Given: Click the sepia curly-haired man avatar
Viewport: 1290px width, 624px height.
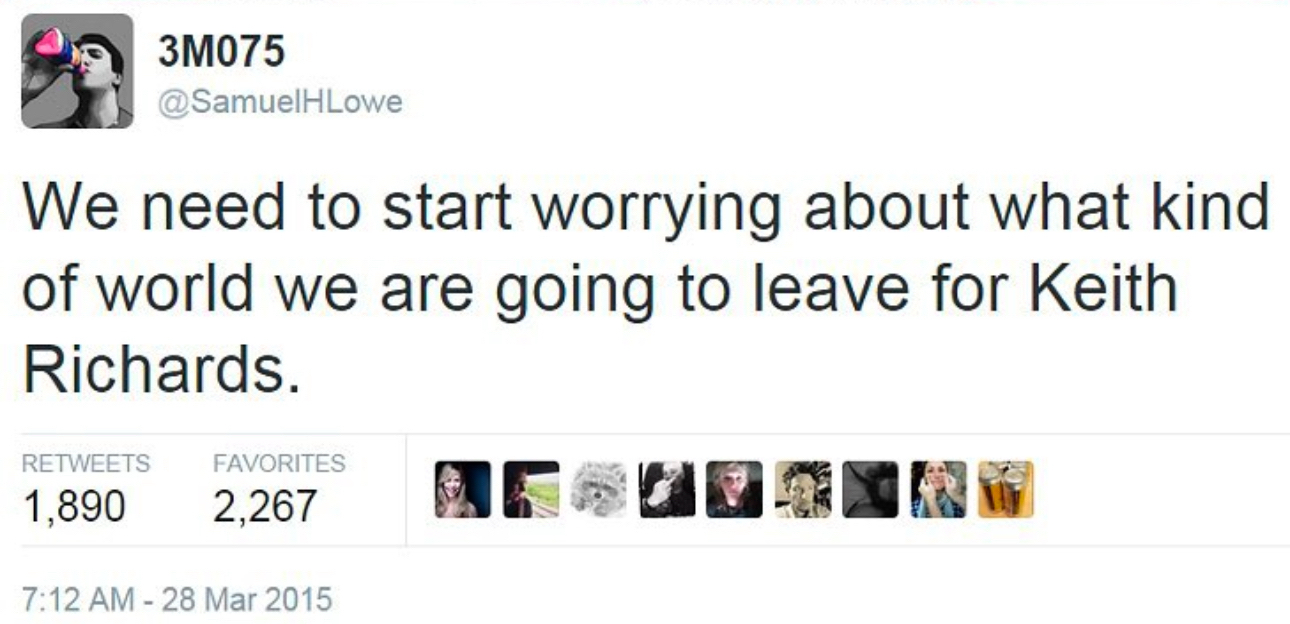Looking at the screenshot, I should coord(803,490).
